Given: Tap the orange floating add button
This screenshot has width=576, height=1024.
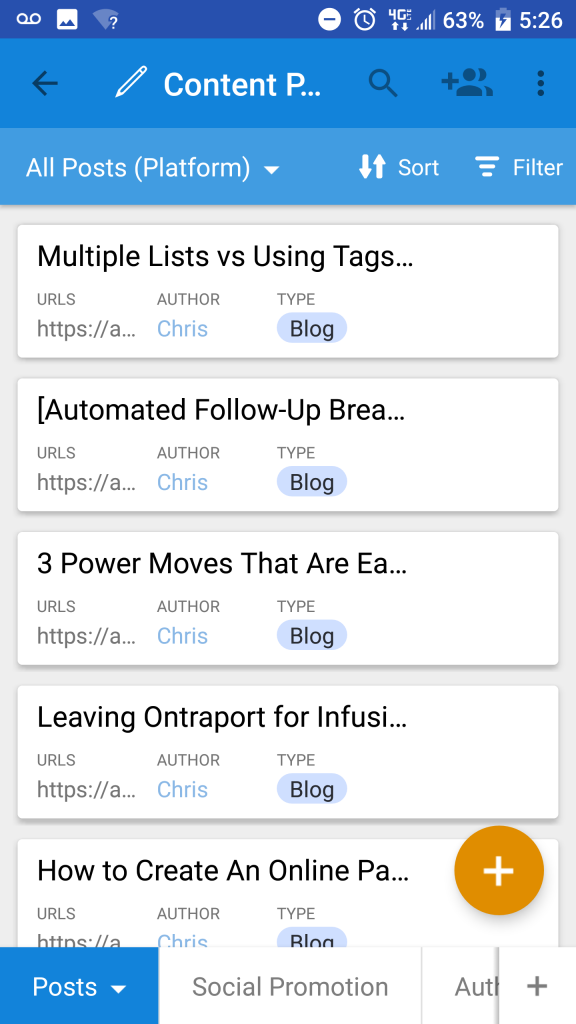Looking at the screenshot, I should [499, 871].
